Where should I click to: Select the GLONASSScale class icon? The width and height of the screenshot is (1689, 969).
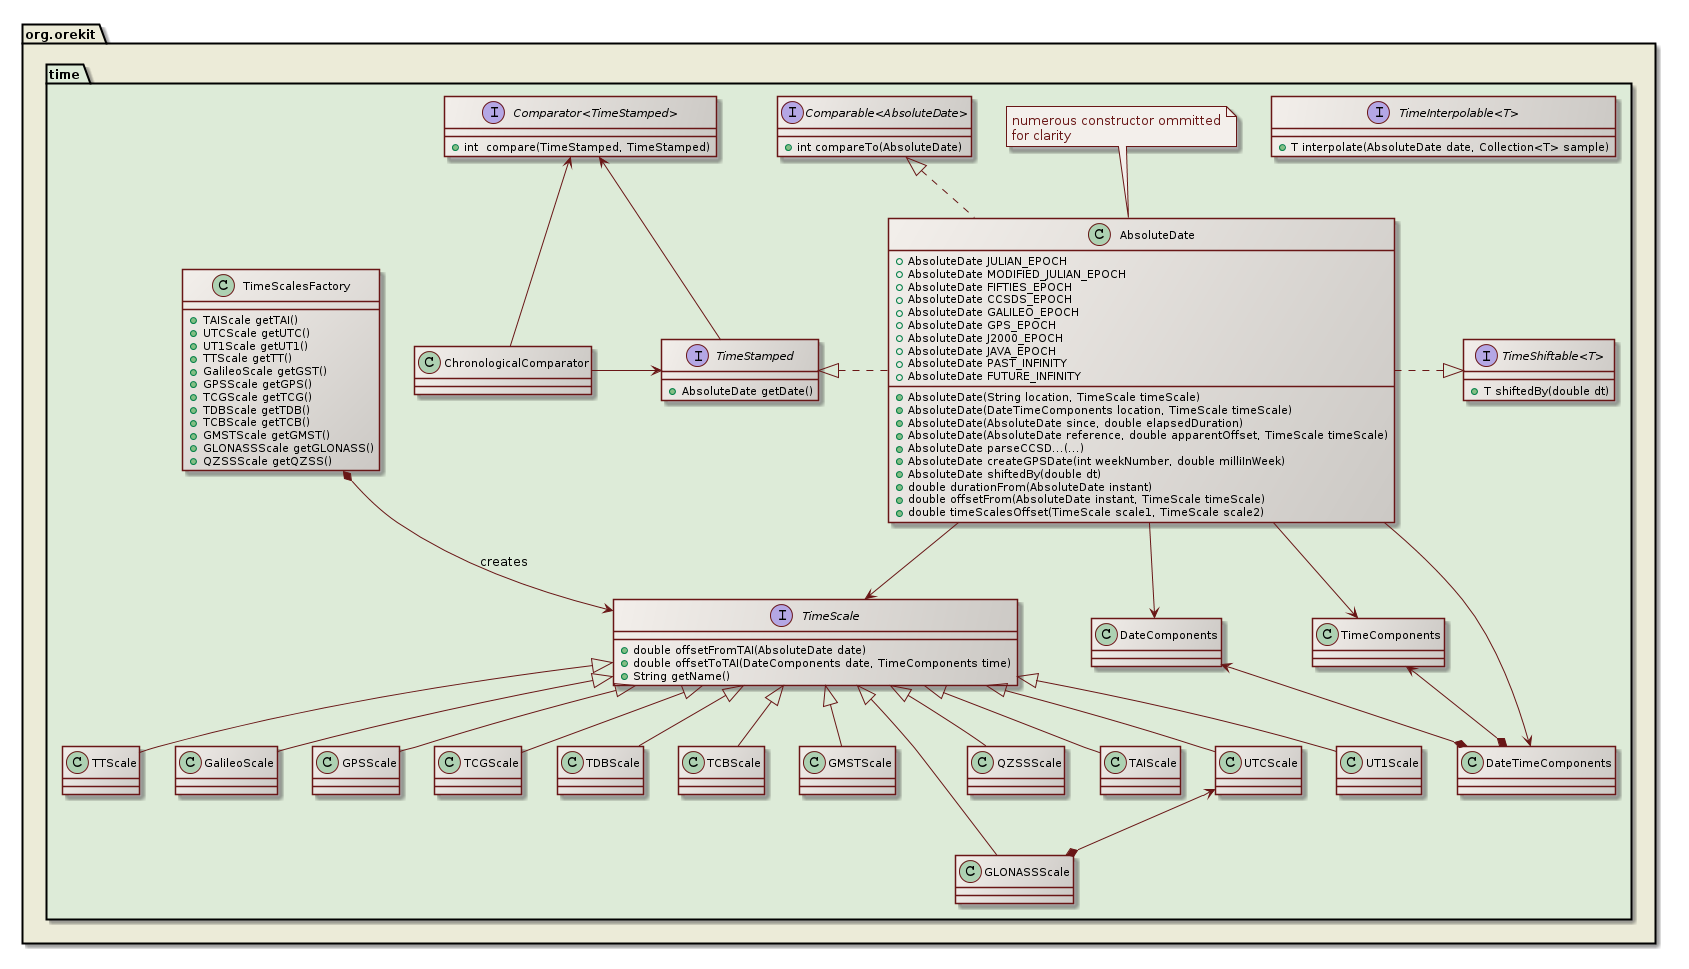(970, 872)
